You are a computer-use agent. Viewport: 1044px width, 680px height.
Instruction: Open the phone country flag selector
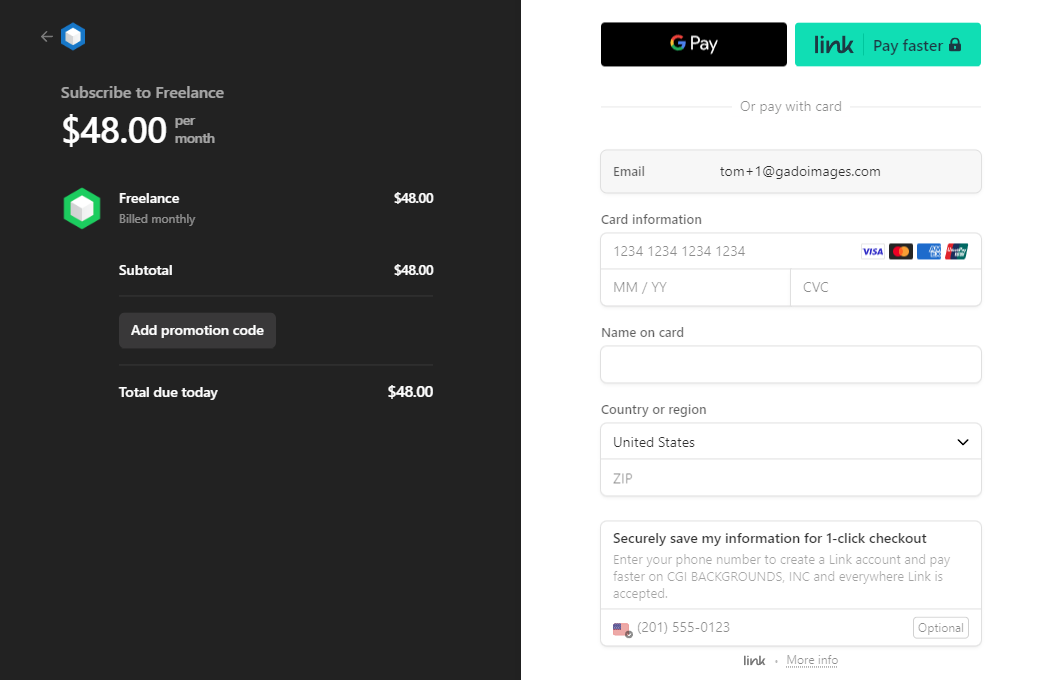[x=622, y=629]
